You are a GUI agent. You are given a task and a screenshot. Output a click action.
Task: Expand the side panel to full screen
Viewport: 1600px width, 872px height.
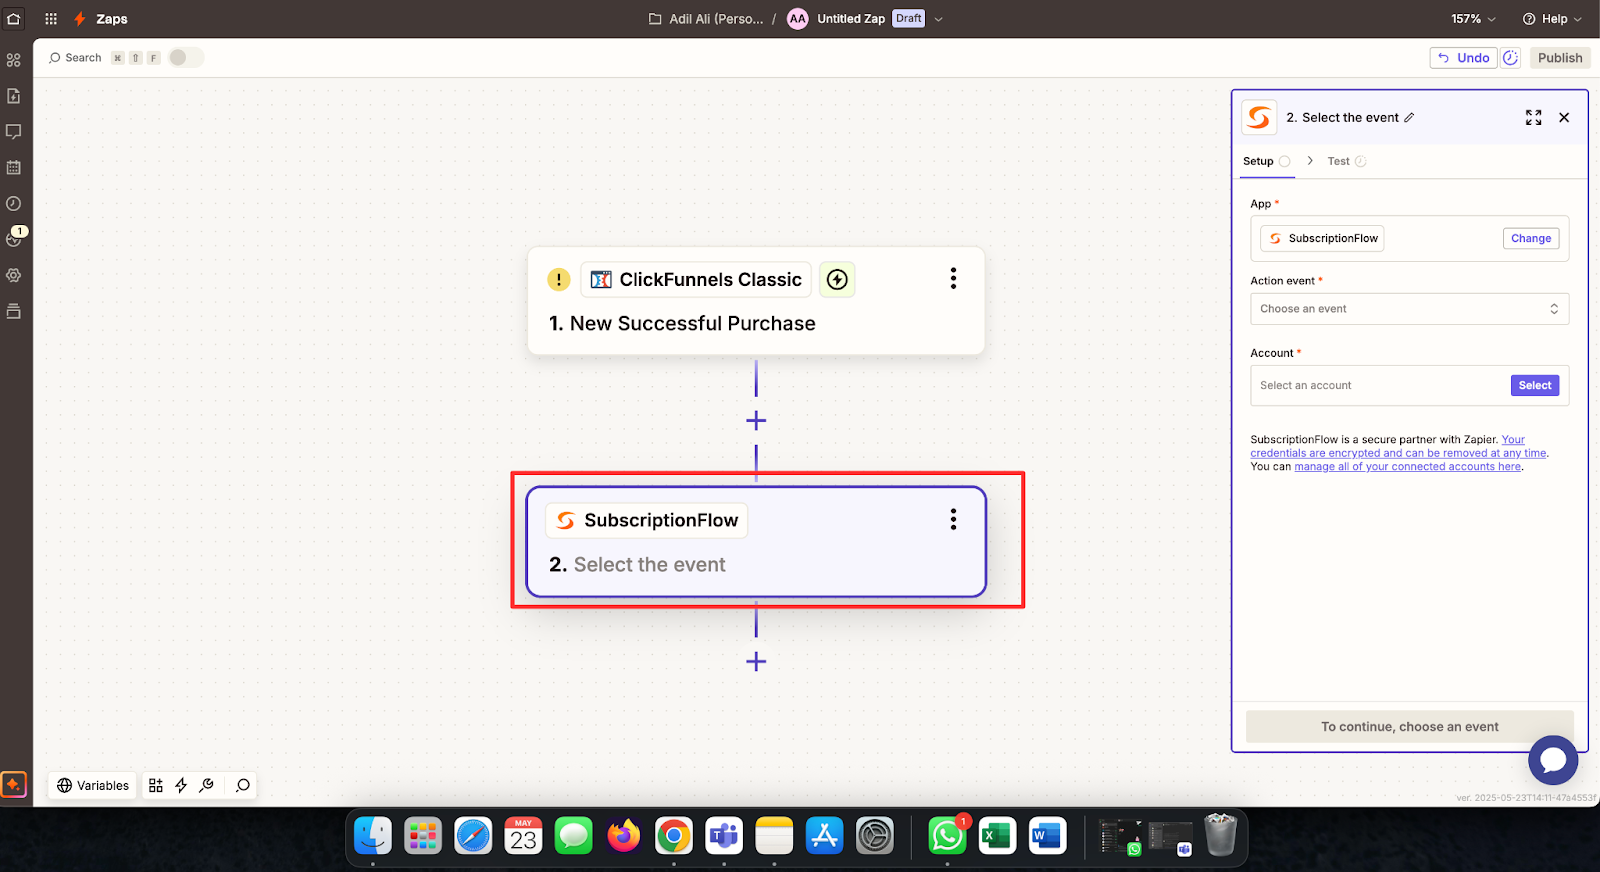click(x=1533, y=117)
